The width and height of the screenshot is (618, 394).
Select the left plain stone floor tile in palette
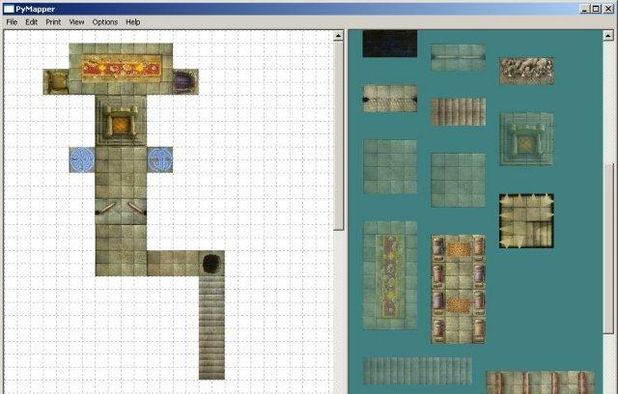(390, 166)
